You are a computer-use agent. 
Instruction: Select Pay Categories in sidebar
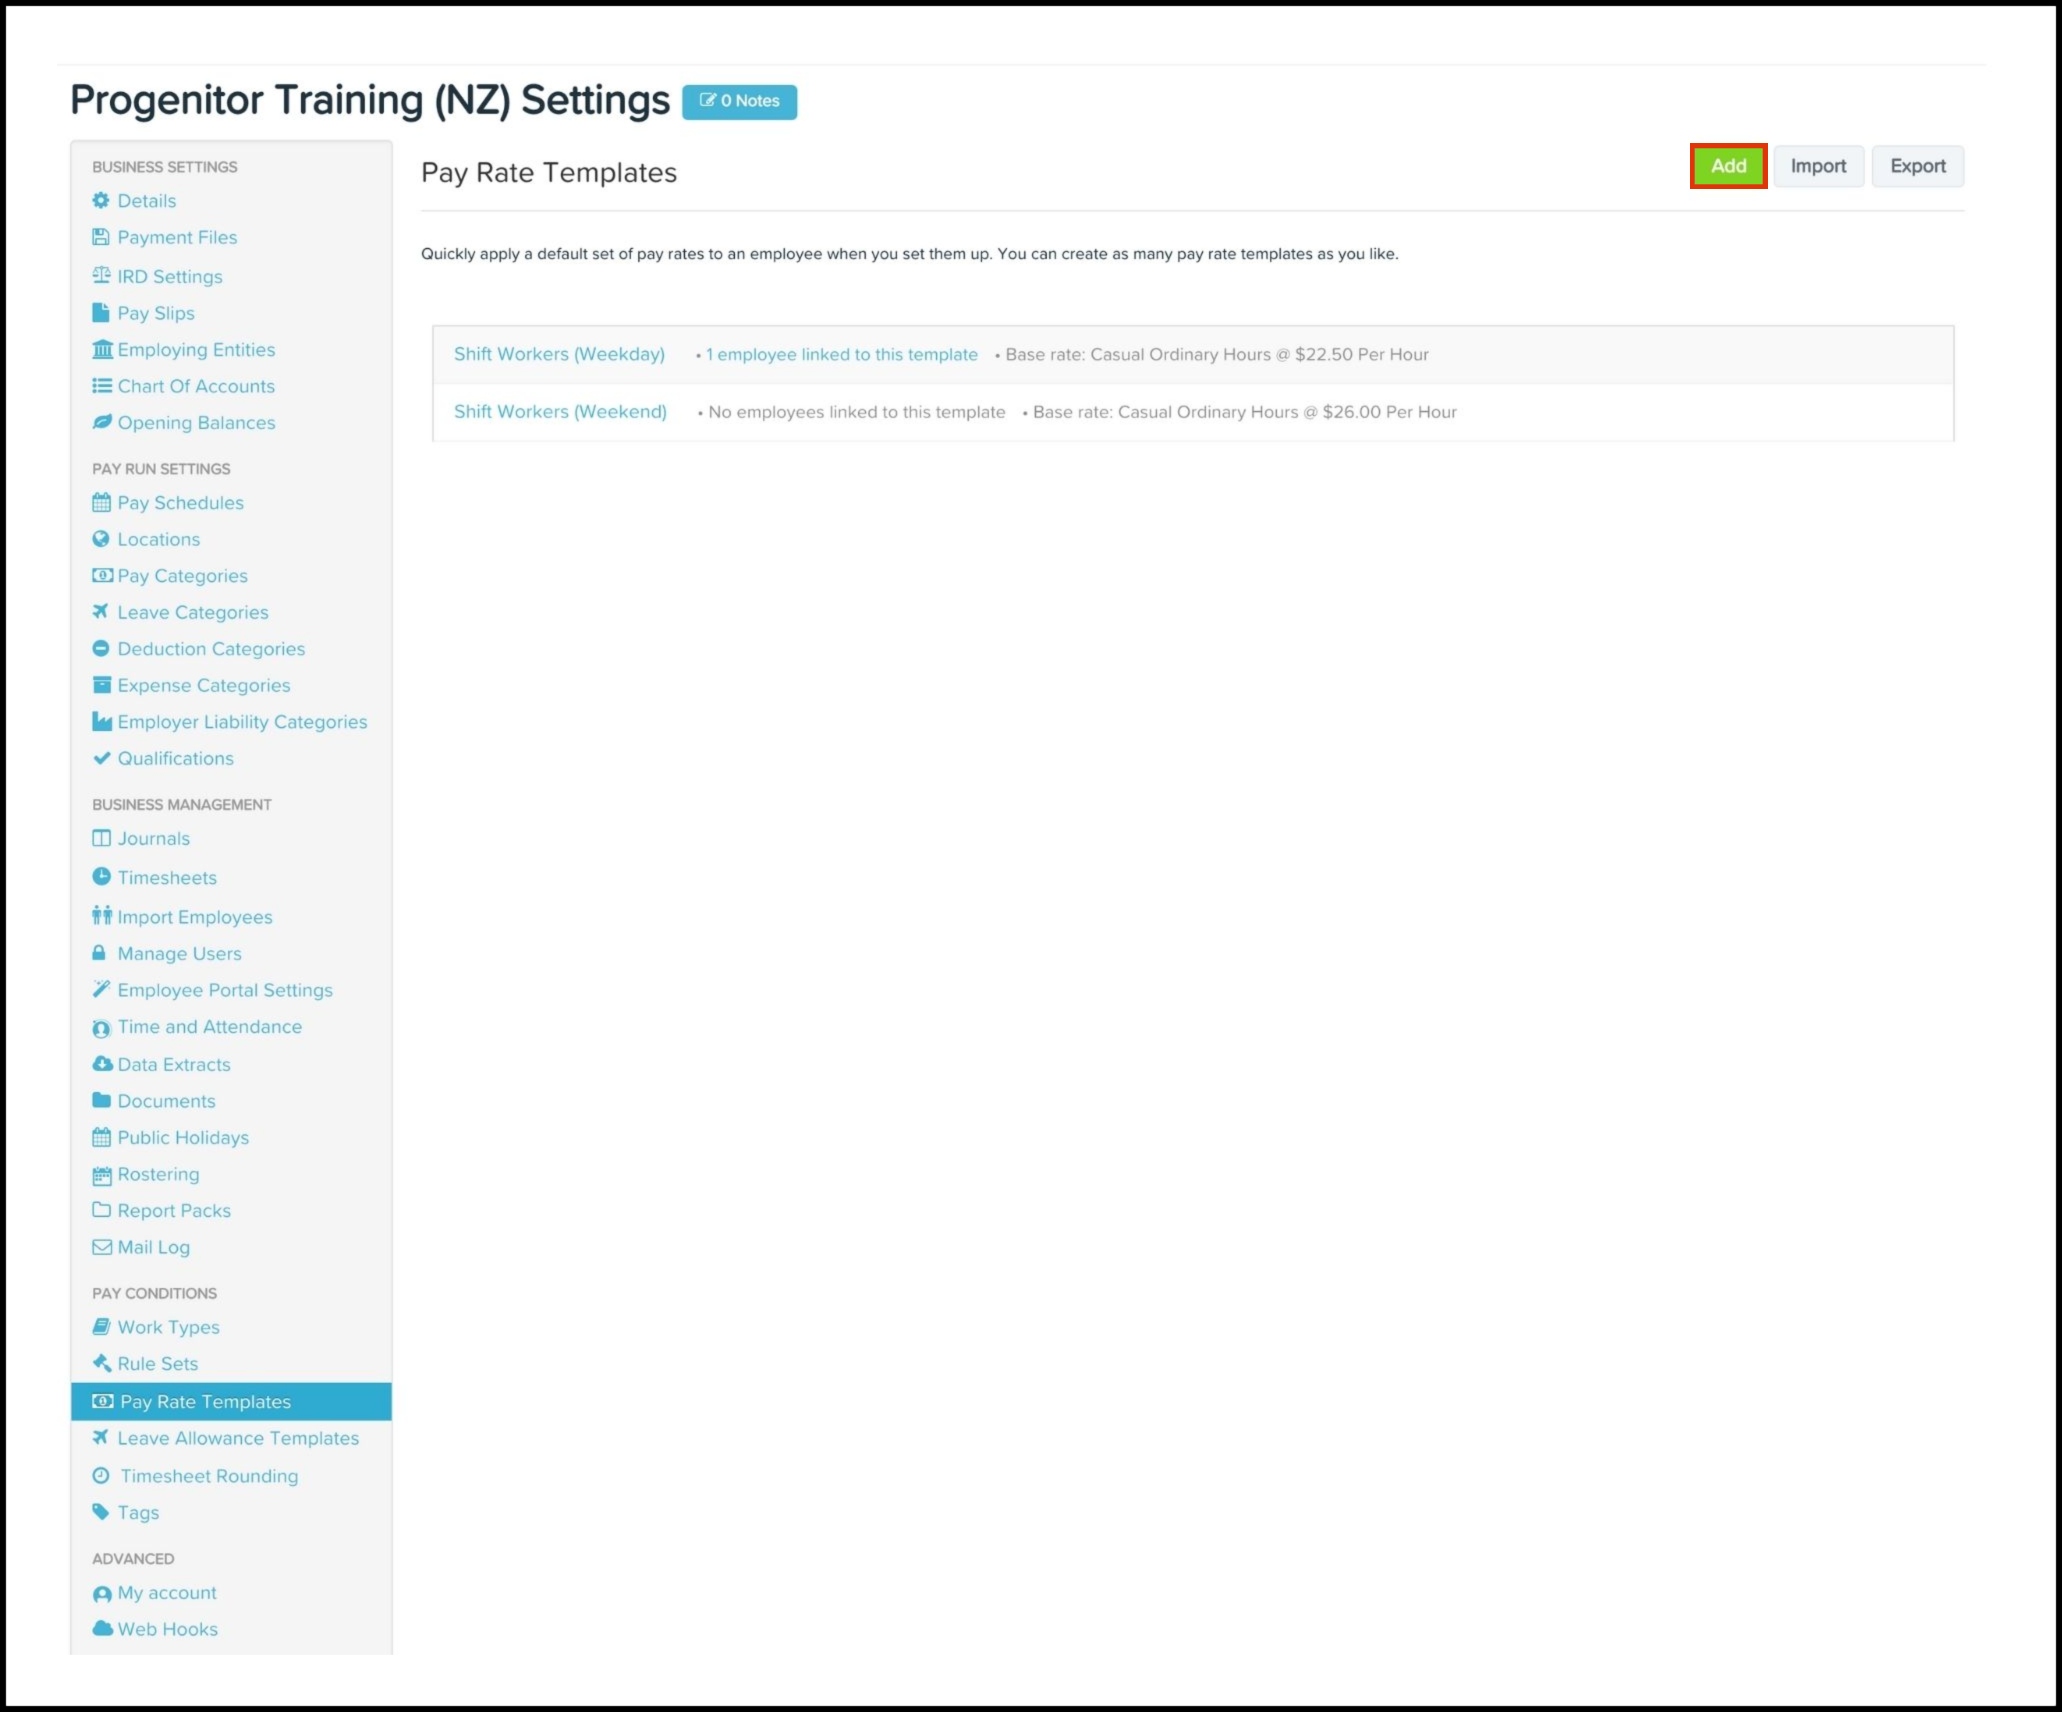(x=182, y=575)
